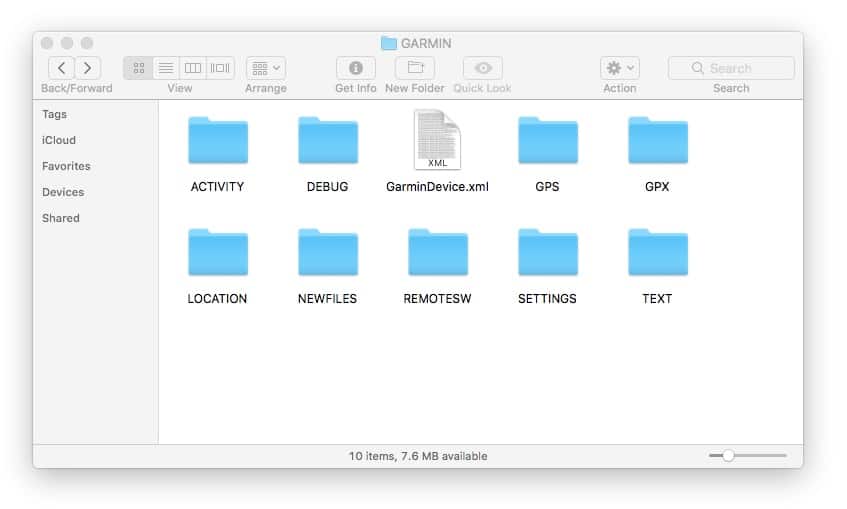The width and height of the screenshot is (847, 509).
Task: Click the GARMIN folder icon in title bar
Action: coord(388,43)
